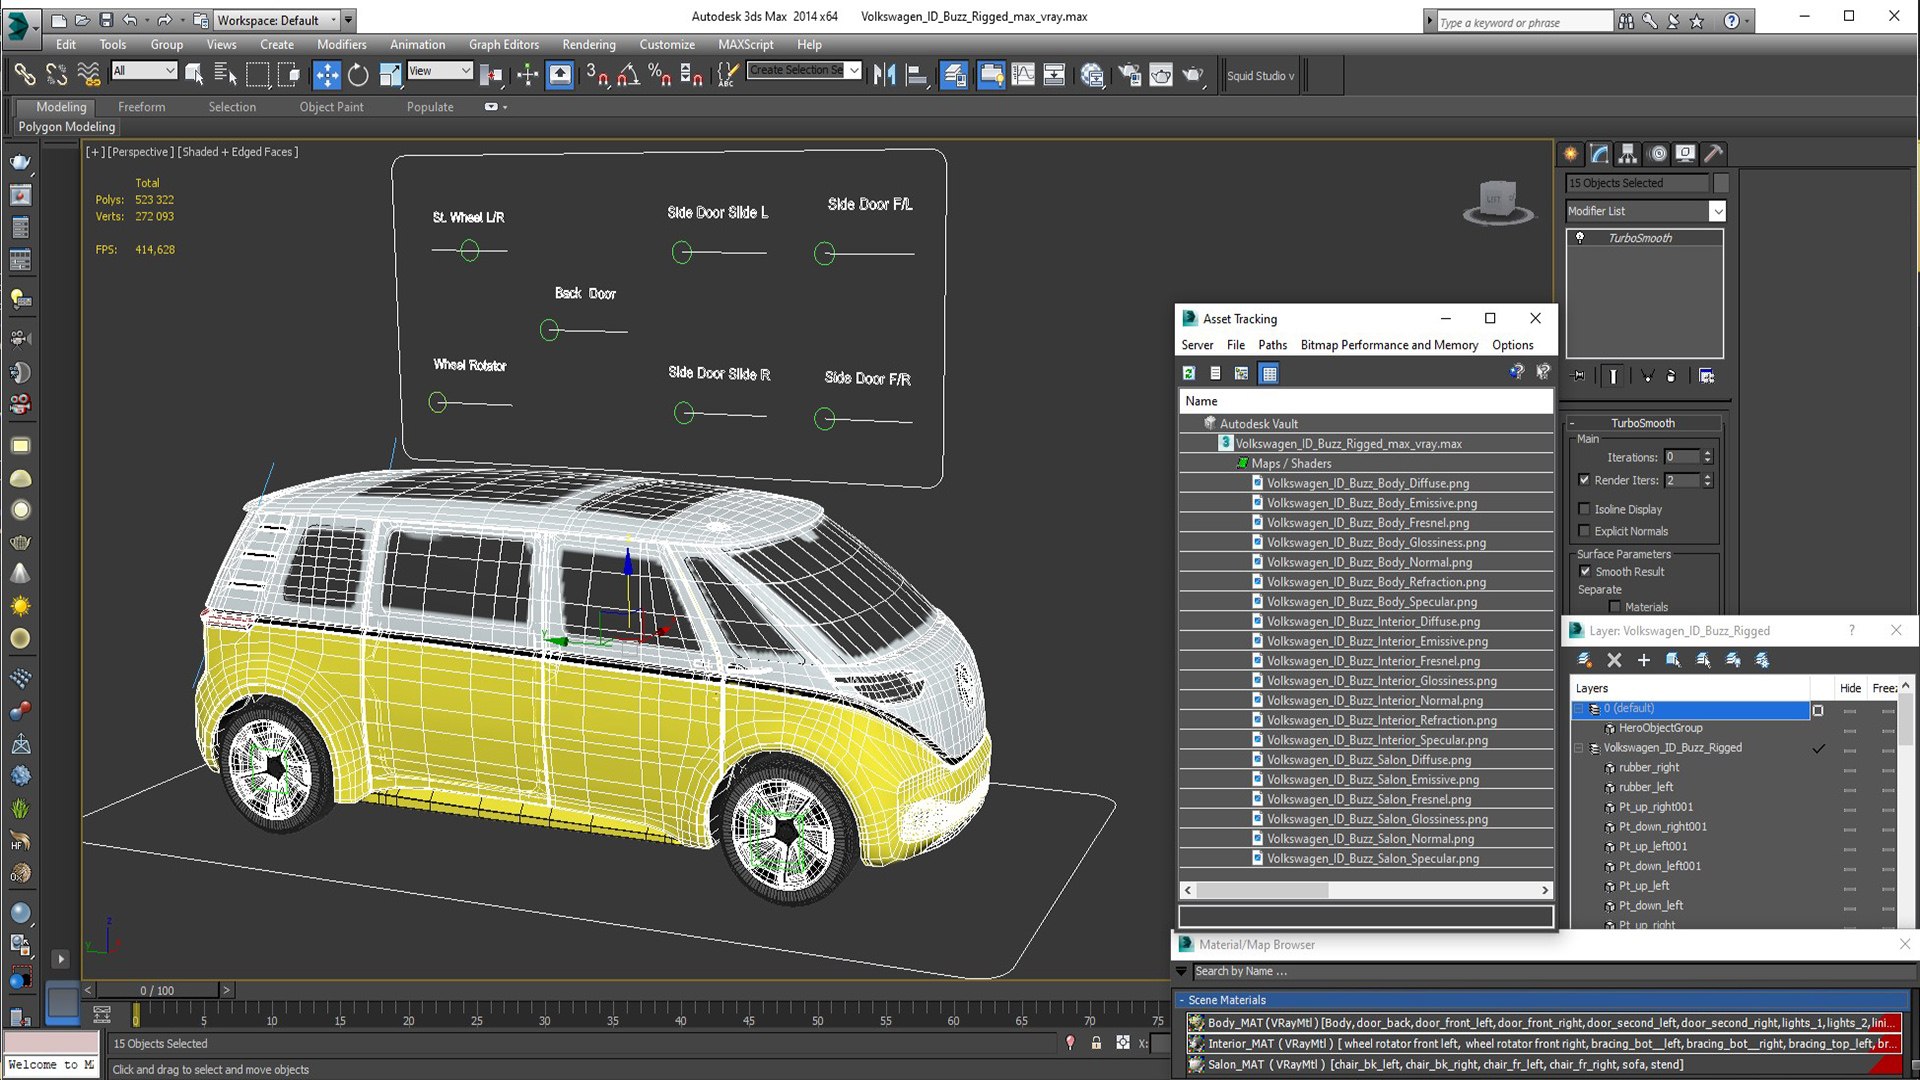Viewport: 1920px width, 1080px height.
Task: Select the Body_MAT (VRayMtl) material row
Action: (1545, 1023)
